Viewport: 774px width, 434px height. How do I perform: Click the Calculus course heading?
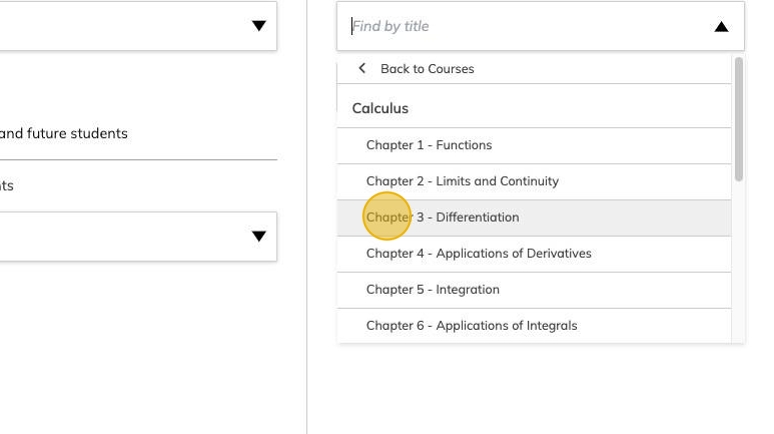[380, 108]
